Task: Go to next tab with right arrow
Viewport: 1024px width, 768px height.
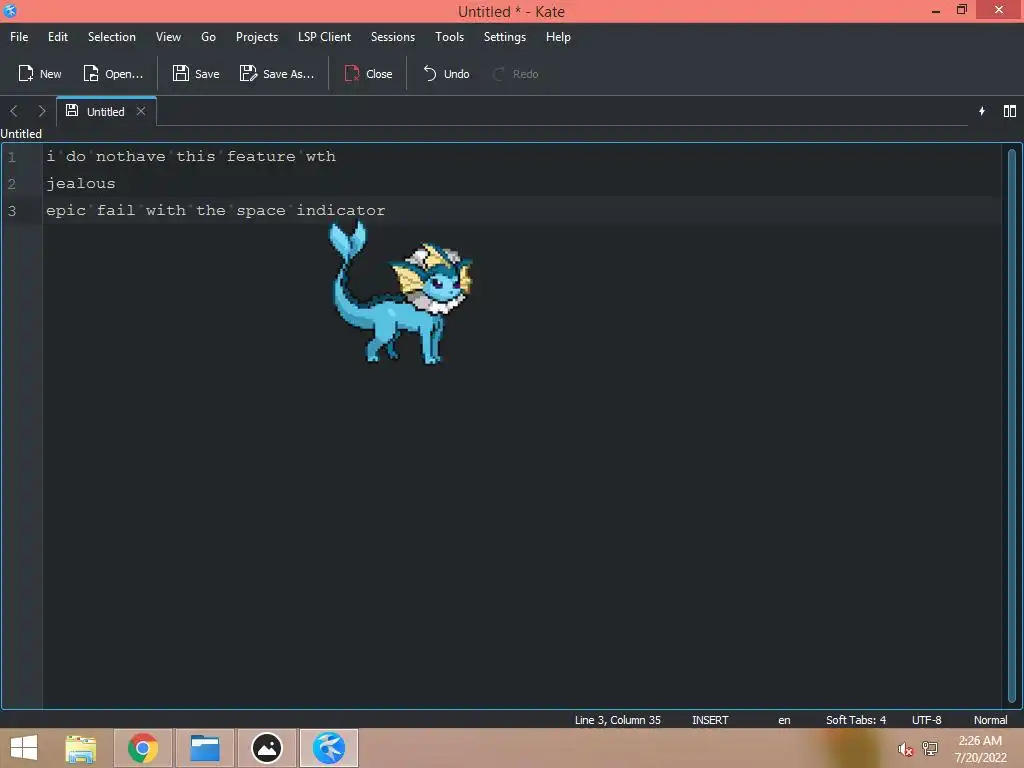Action: click(x=41, y=111)
